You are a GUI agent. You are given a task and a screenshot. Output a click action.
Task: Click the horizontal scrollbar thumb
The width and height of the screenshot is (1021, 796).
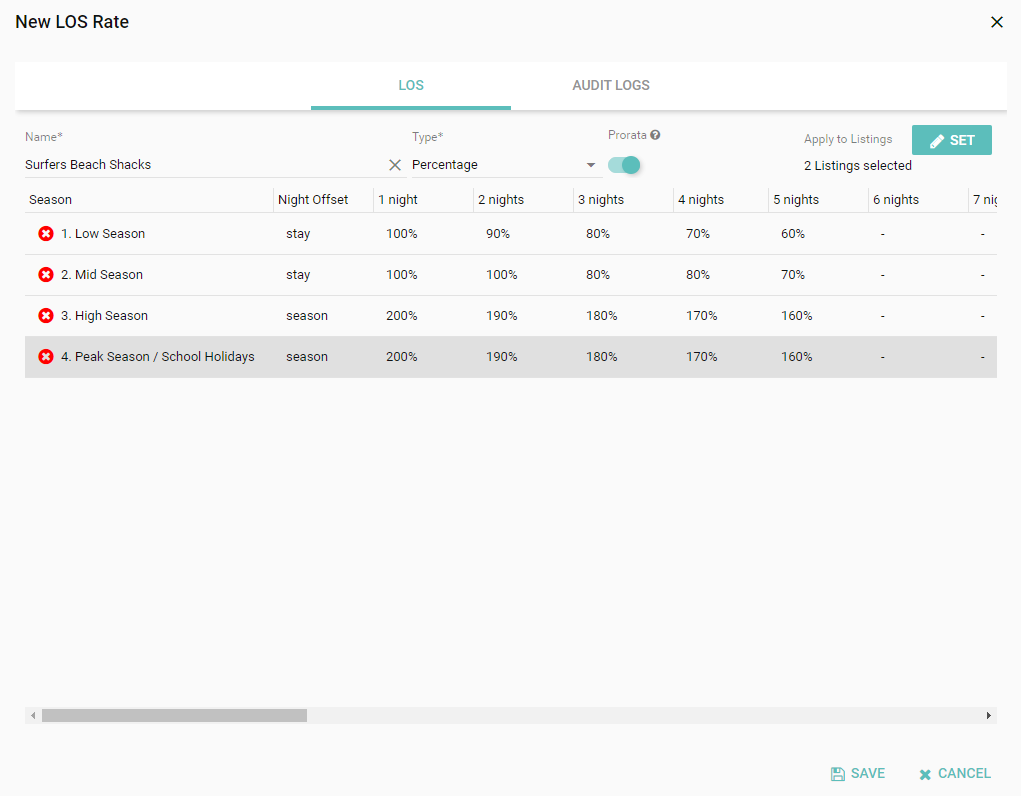174,715
